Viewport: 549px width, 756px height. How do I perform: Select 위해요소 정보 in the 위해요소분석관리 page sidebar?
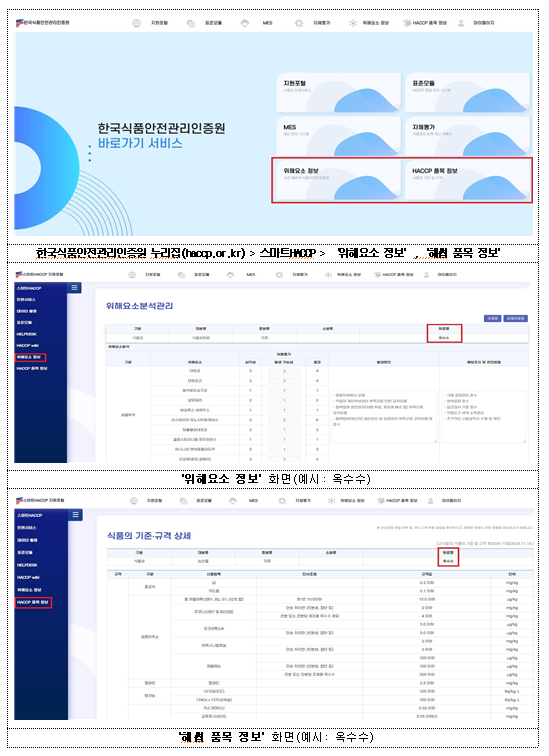coord(30,357)
